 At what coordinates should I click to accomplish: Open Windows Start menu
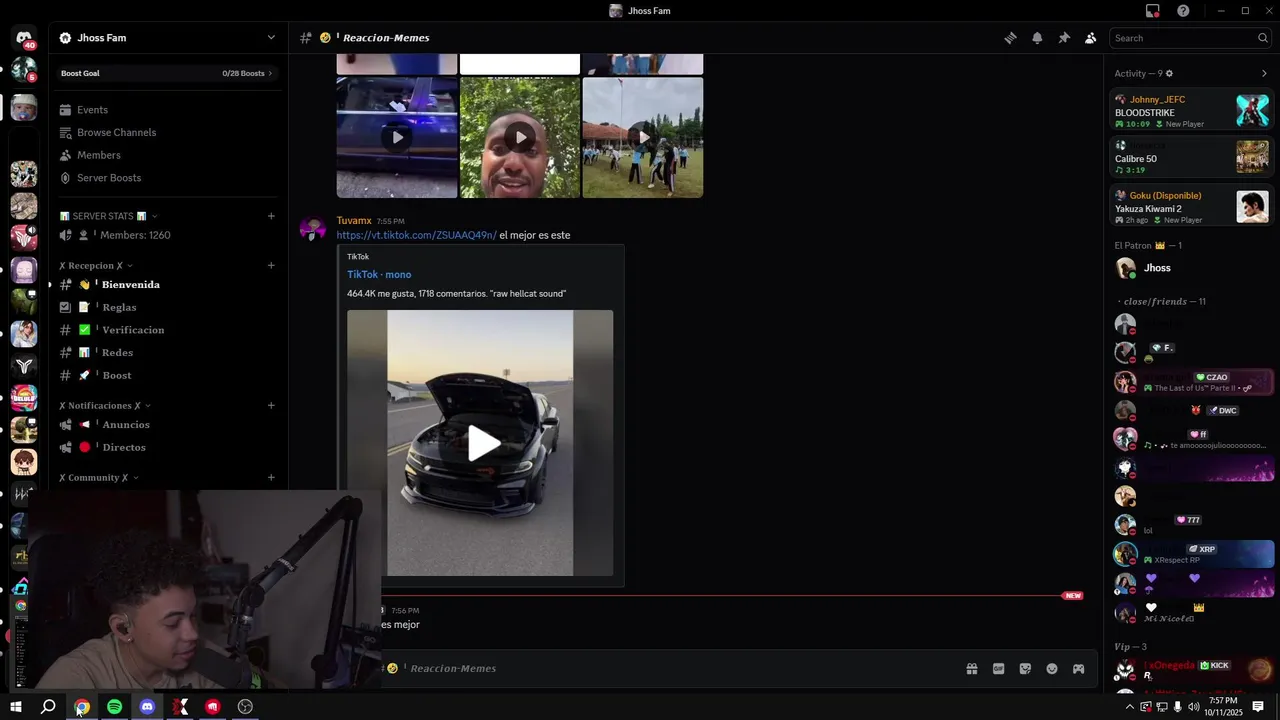click(15, 707)
